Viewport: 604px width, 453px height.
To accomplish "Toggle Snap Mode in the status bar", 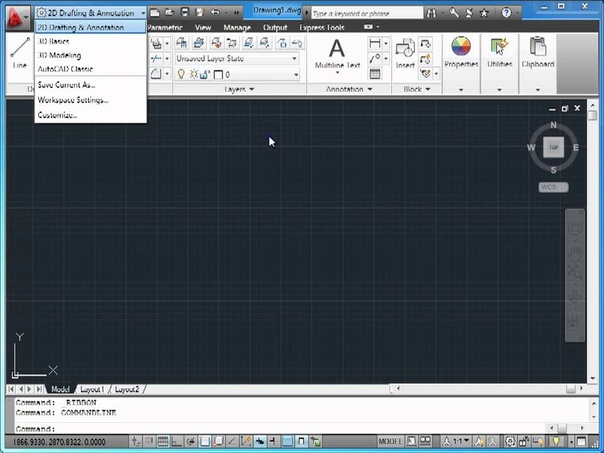I will (x=149, y=441).
